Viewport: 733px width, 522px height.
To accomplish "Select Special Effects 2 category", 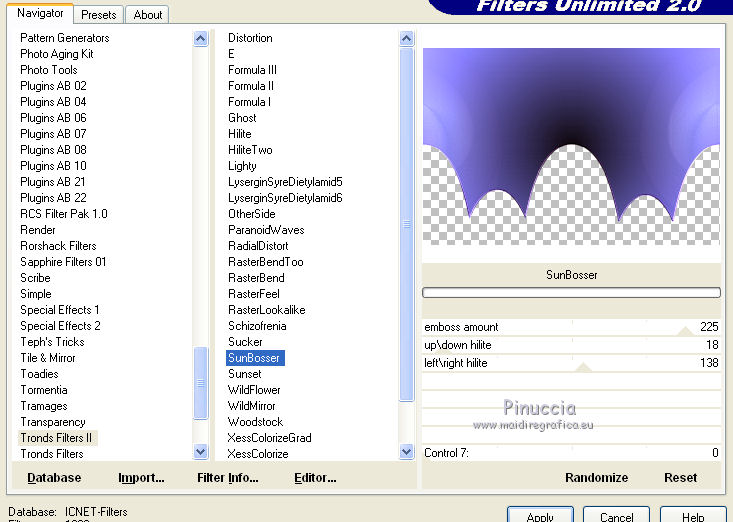I will [60, 326].
